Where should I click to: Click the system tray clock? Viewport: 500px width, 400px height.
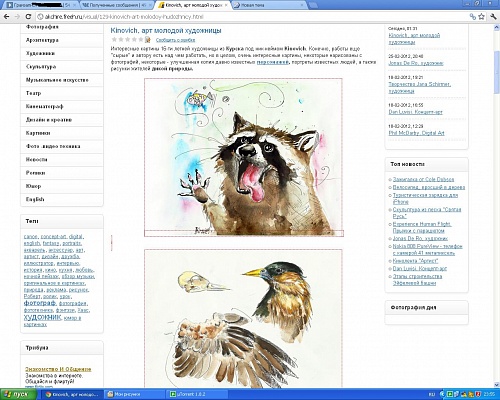[490, 394]
